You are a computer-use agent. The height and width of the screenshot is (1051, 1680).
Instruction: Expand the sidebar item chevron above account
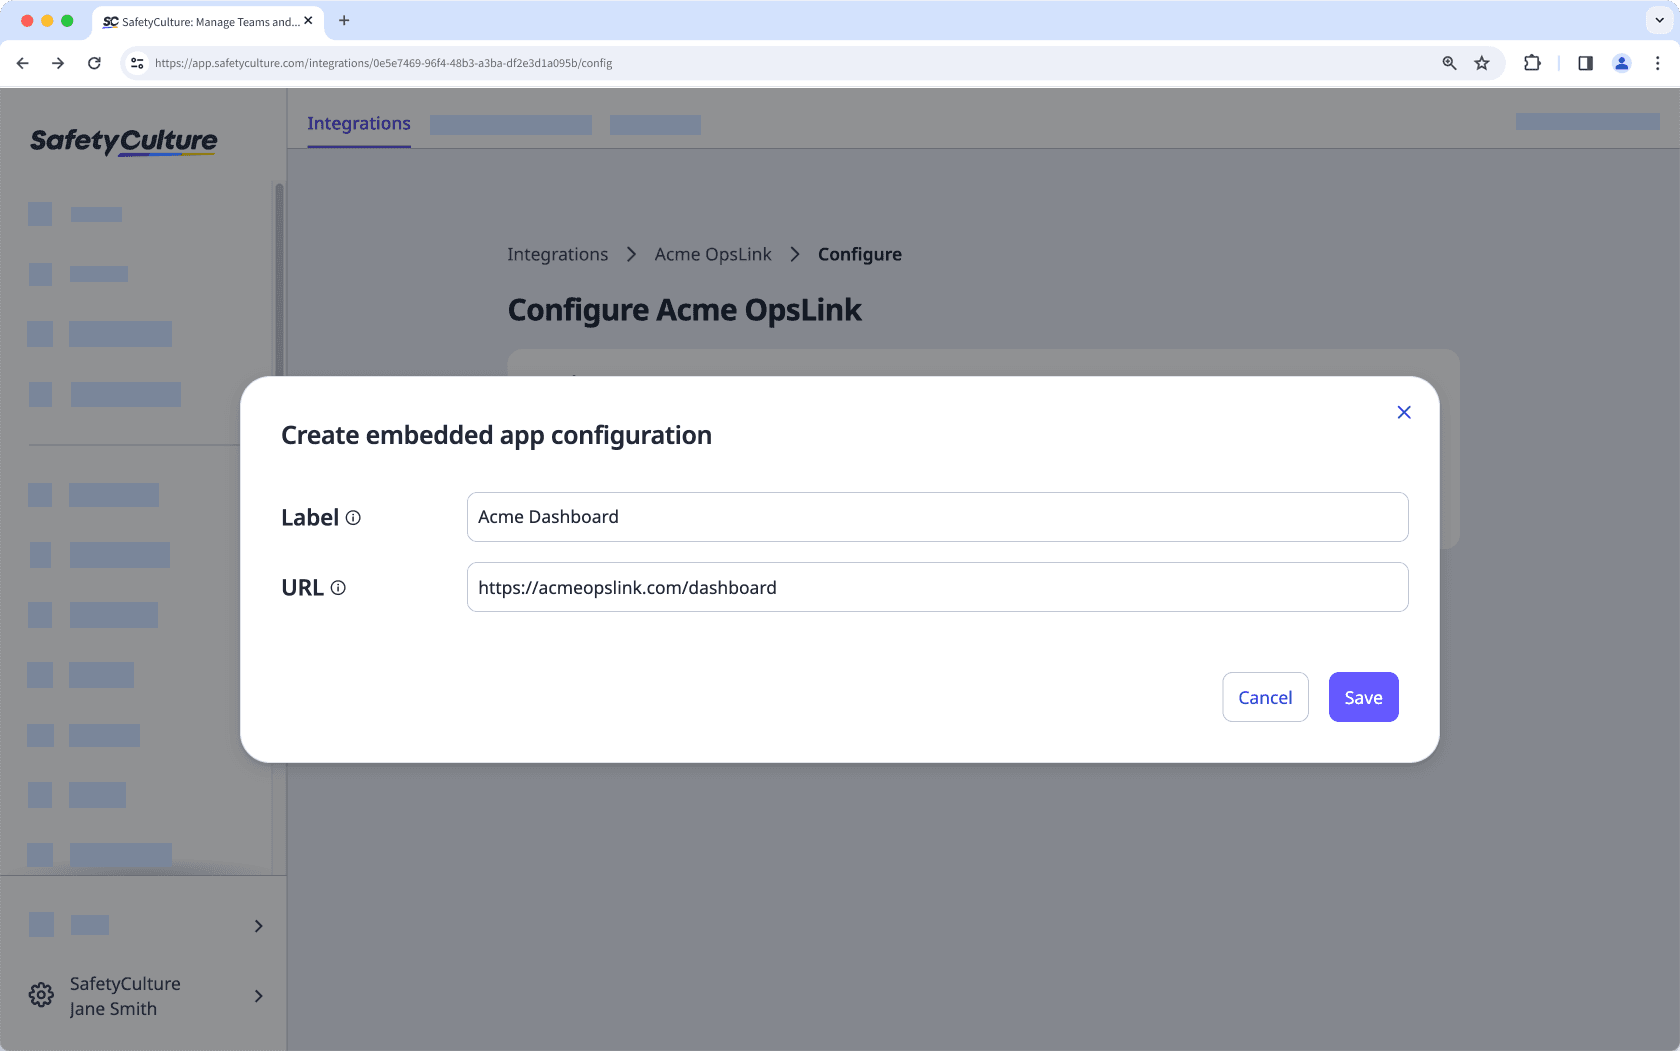pos(258,925)
